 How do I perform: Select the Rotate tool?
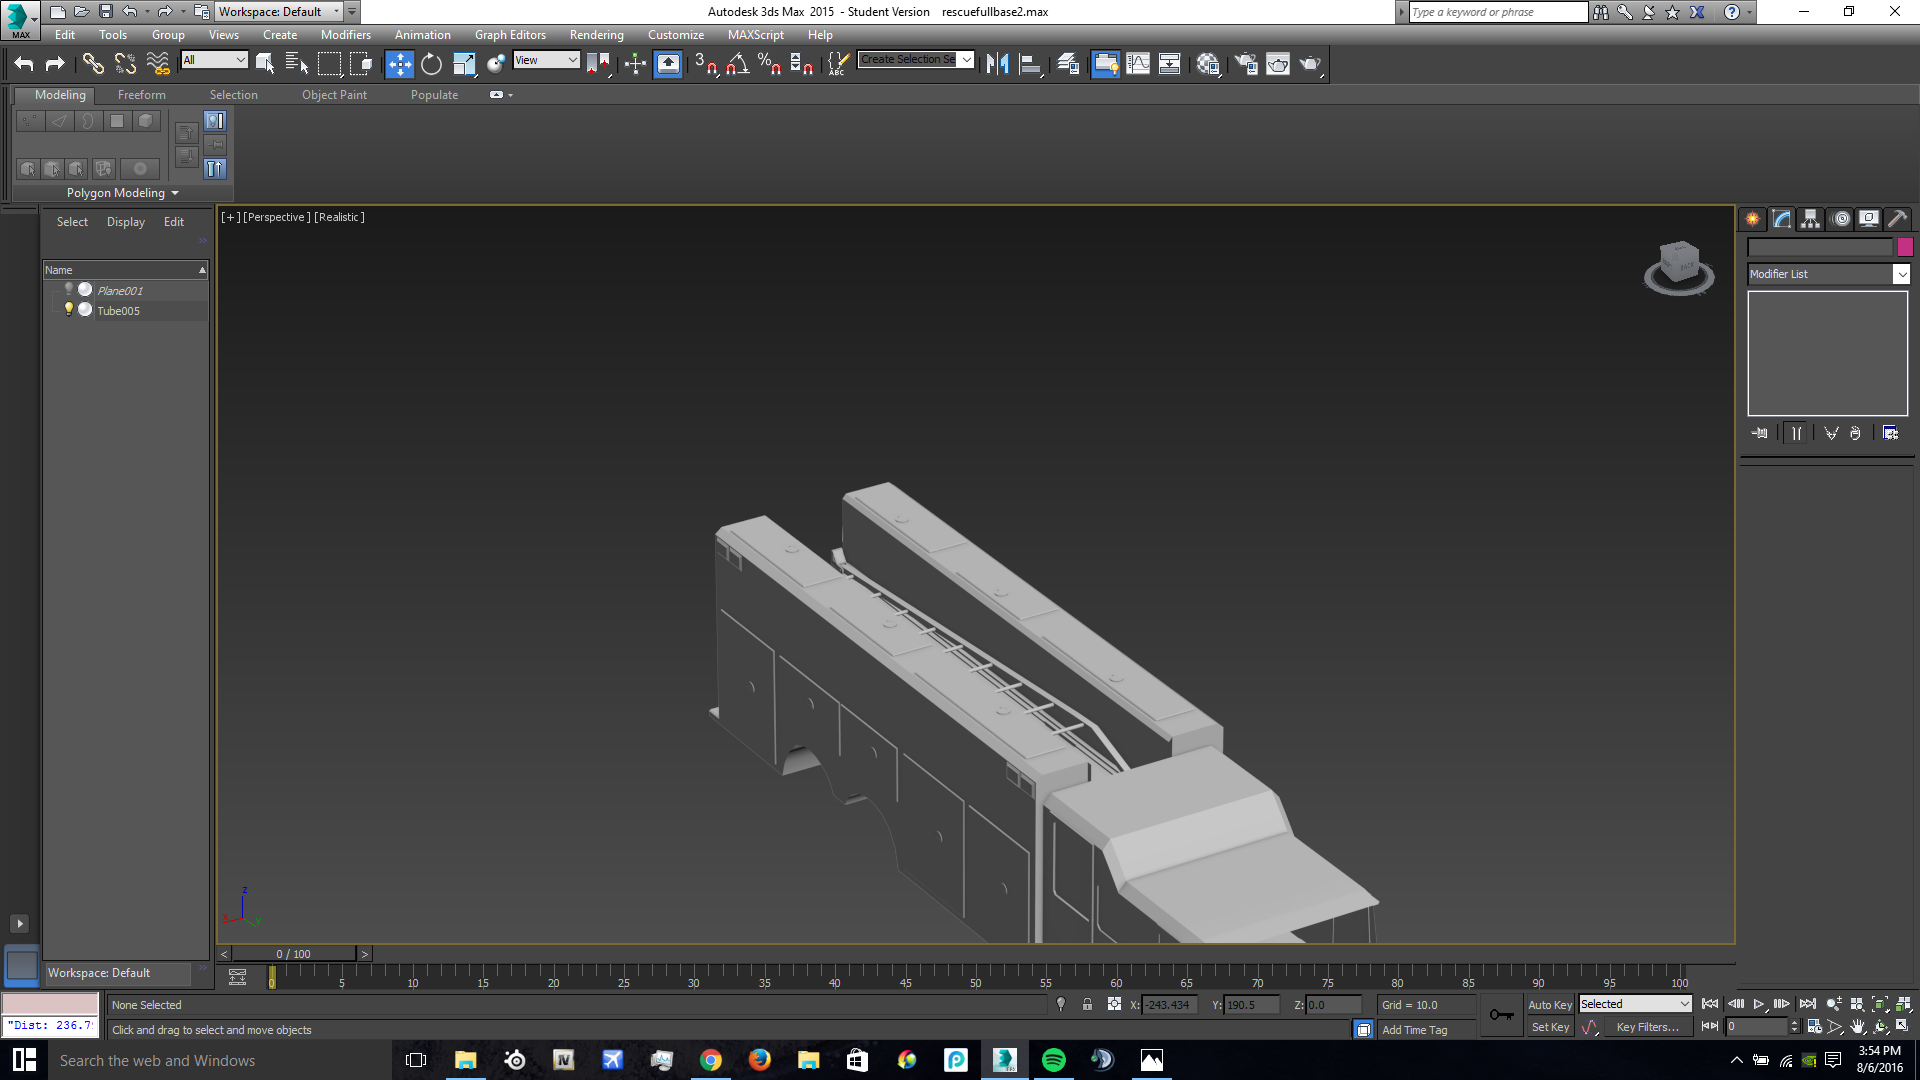click(431, 64)
